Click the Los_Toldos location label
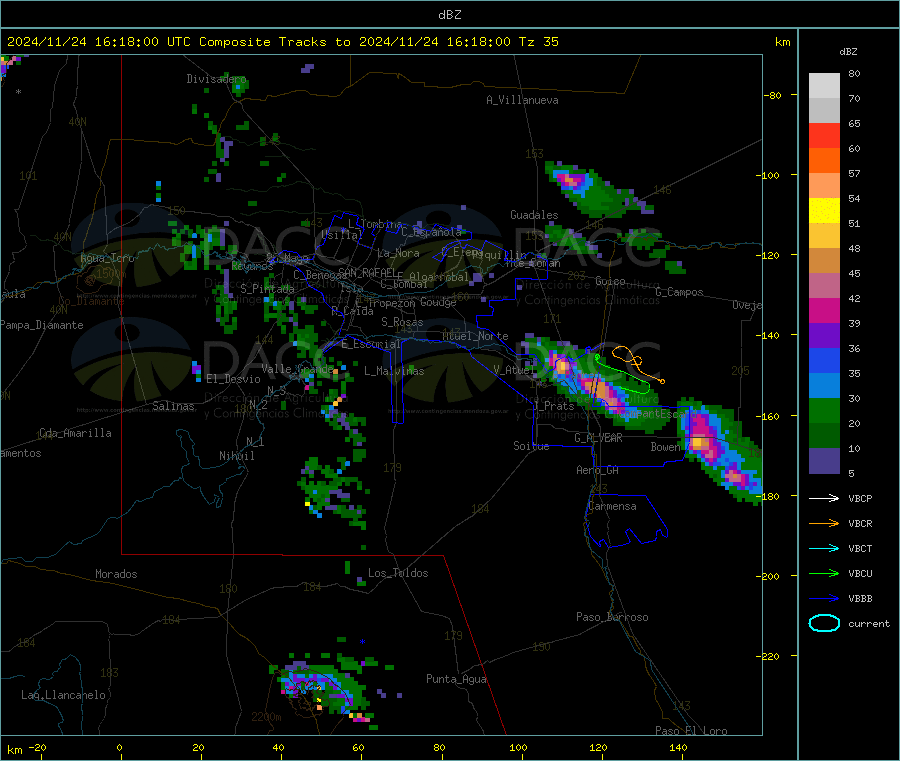 coord(398,573)
